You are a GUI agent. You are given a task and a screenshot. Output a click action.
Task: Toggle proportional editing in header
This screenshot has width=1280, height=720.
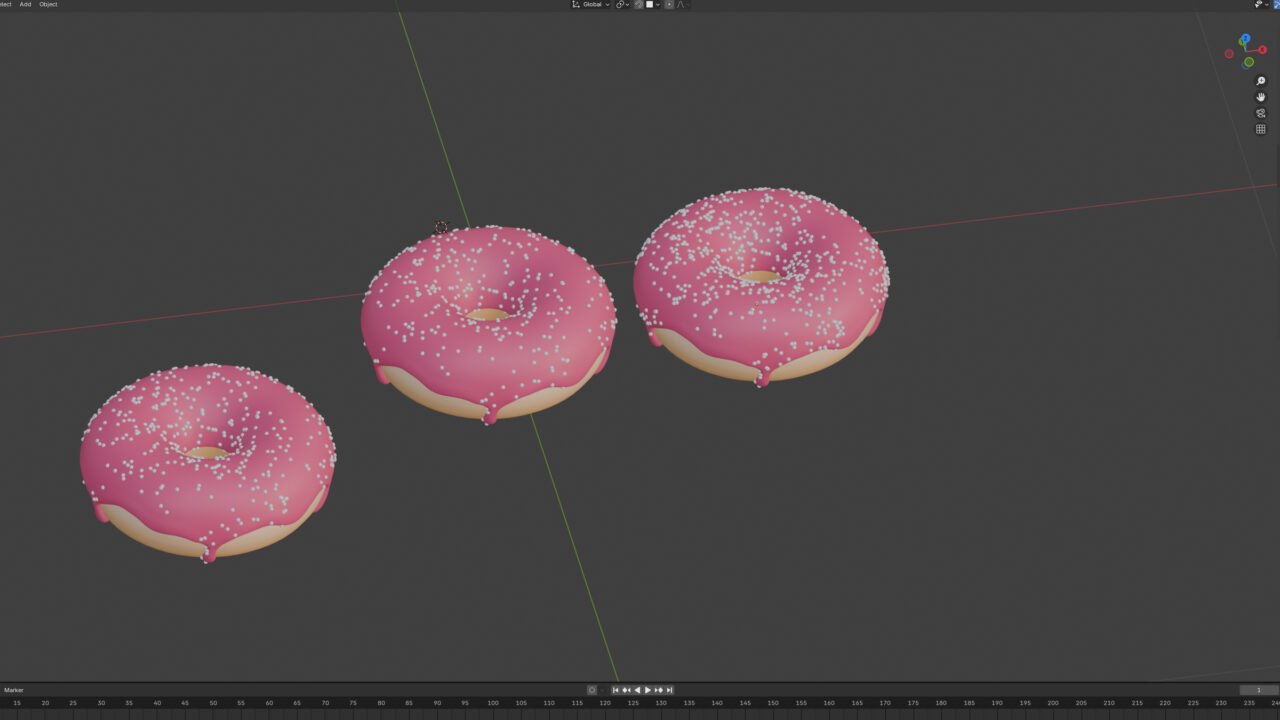669,5
